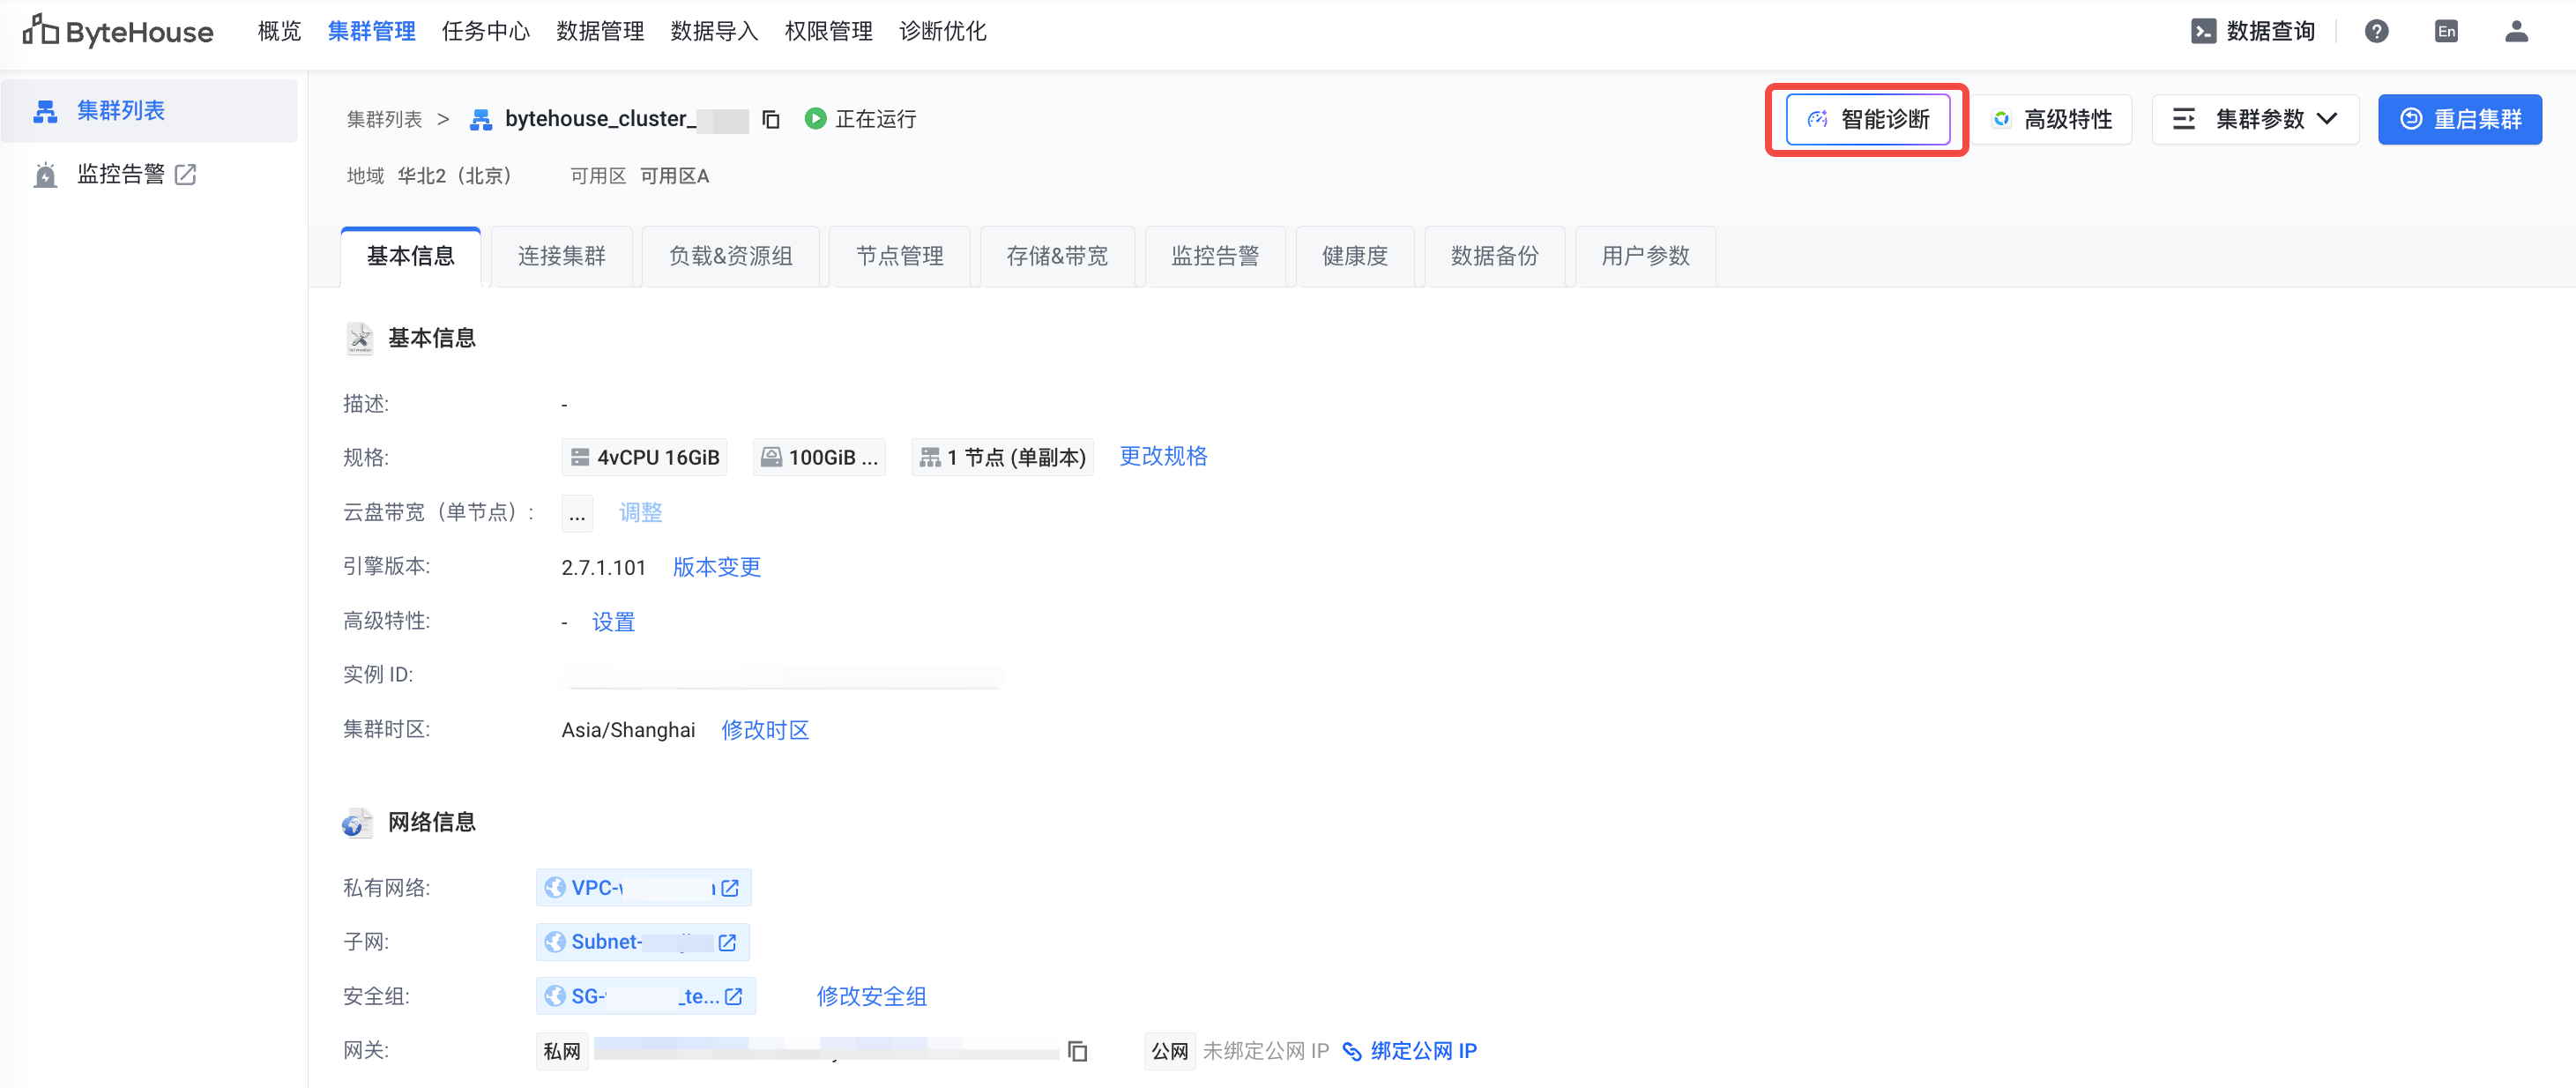Expand the 集群参数 dropdown
Screen dimensions: 2576x1088
point(2254,120)
